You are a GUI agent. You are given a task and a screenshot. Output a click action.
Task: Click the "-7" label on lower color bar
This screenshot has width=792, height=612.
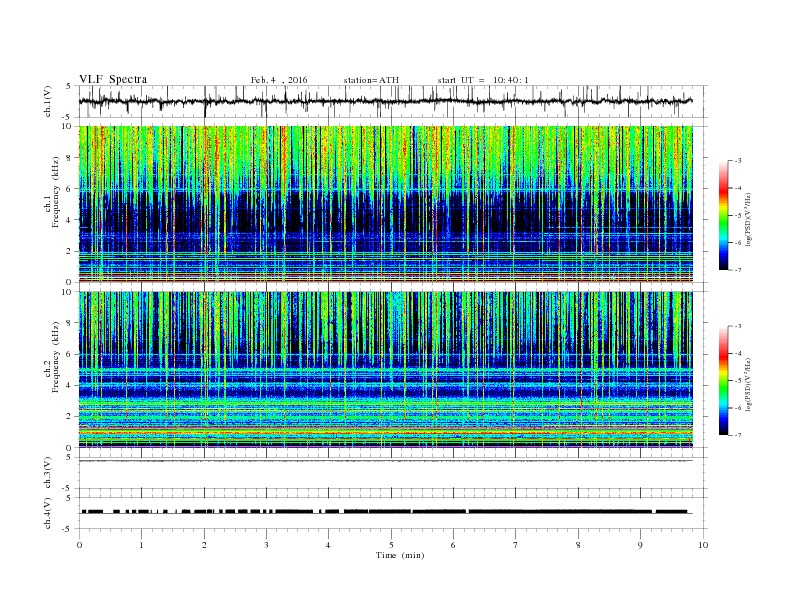pyautogui.click(x=738, y=435)
